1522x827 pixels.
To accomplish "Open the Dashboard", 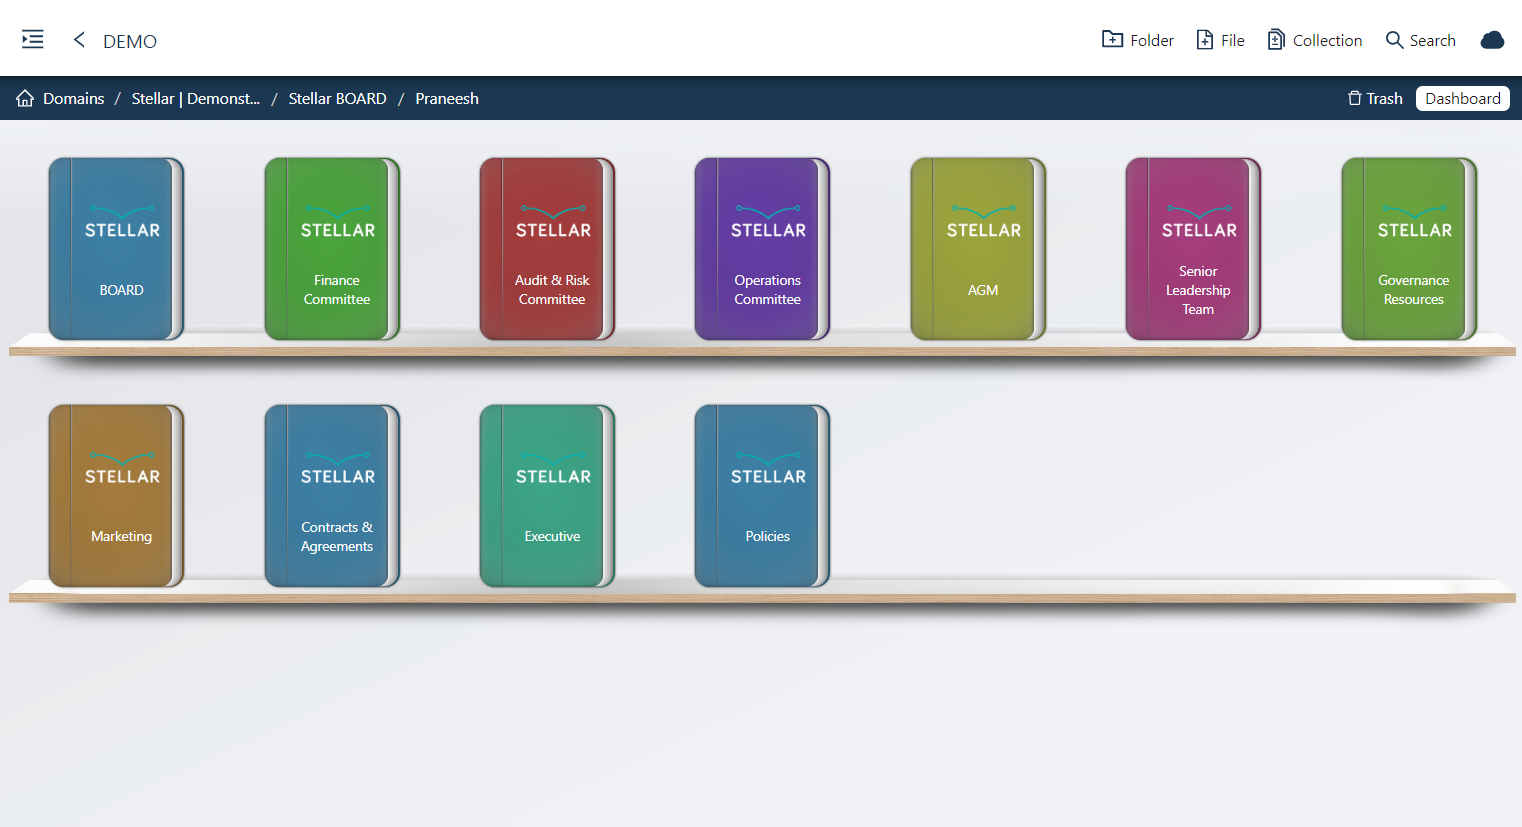I will click(1462, 98).
